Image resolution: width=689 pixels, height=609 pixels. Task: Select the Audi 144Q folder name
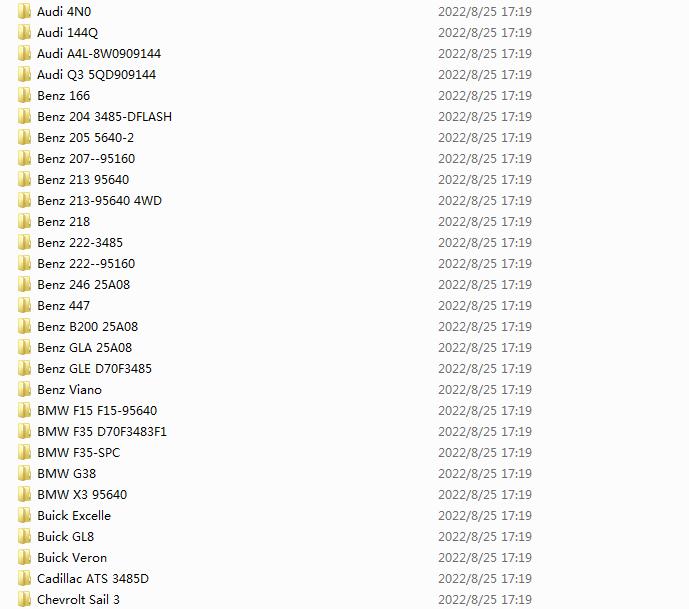click(x=67, y=33)
